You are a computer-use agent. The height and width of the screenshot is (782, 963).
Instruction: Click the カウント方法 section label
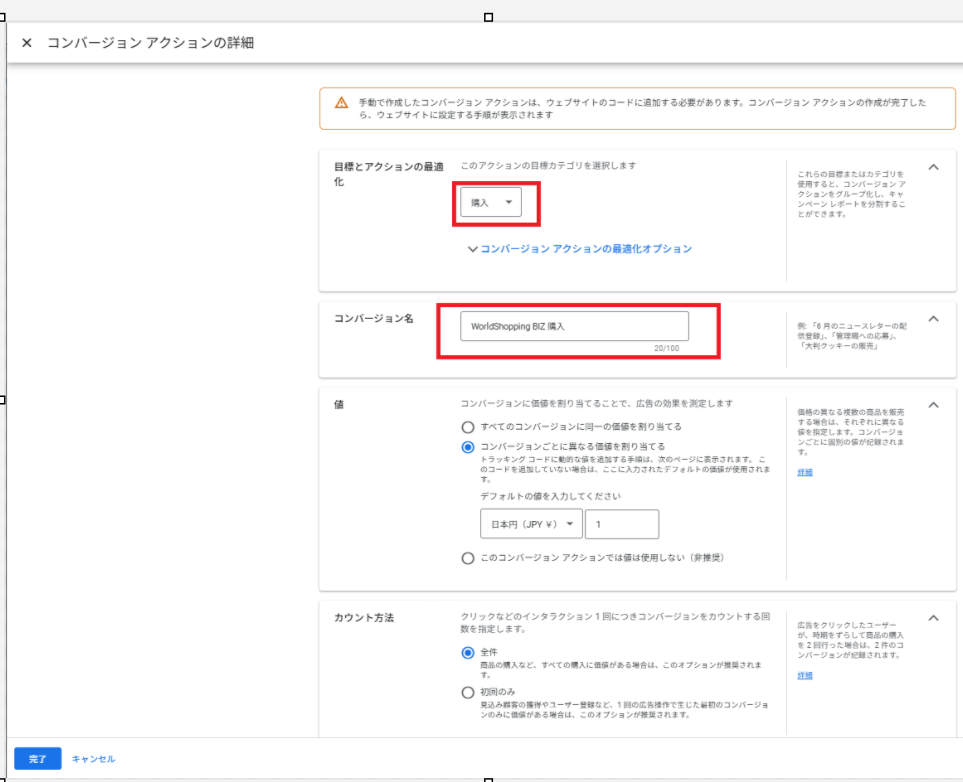click(x=364, y=617)
